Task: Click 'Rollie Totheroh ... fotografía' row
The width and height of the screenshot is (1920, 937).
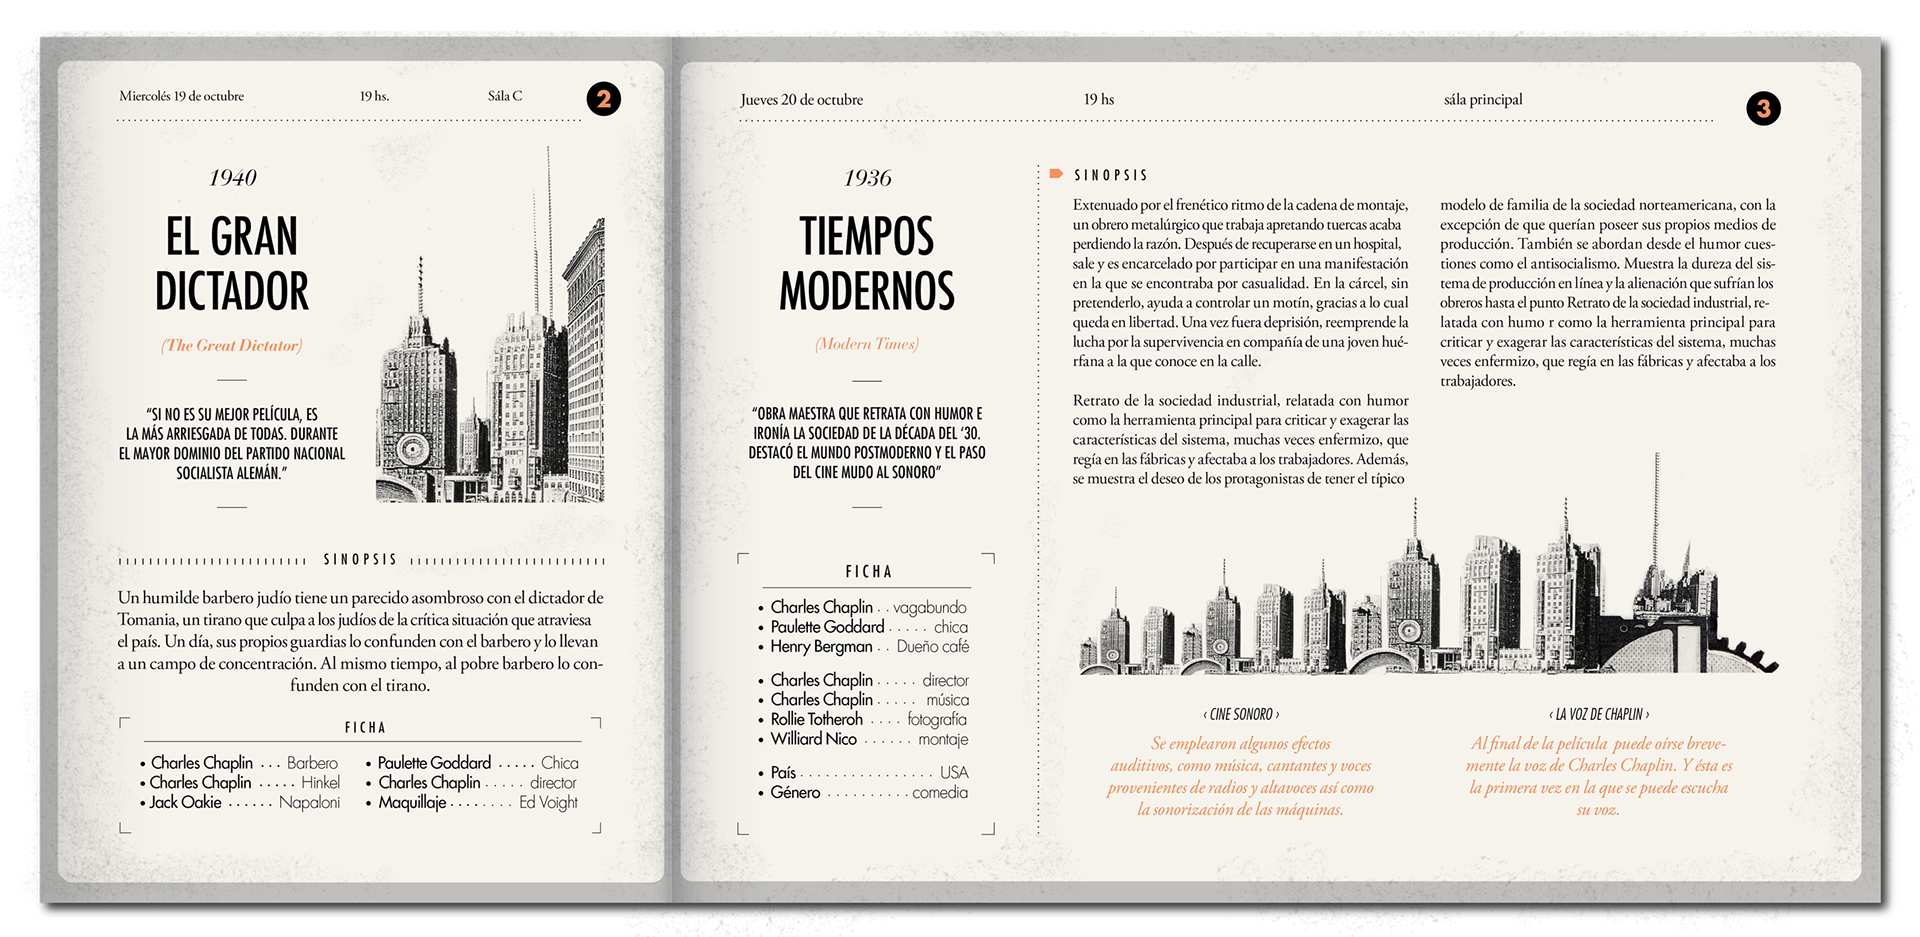Action: point(862,720)
